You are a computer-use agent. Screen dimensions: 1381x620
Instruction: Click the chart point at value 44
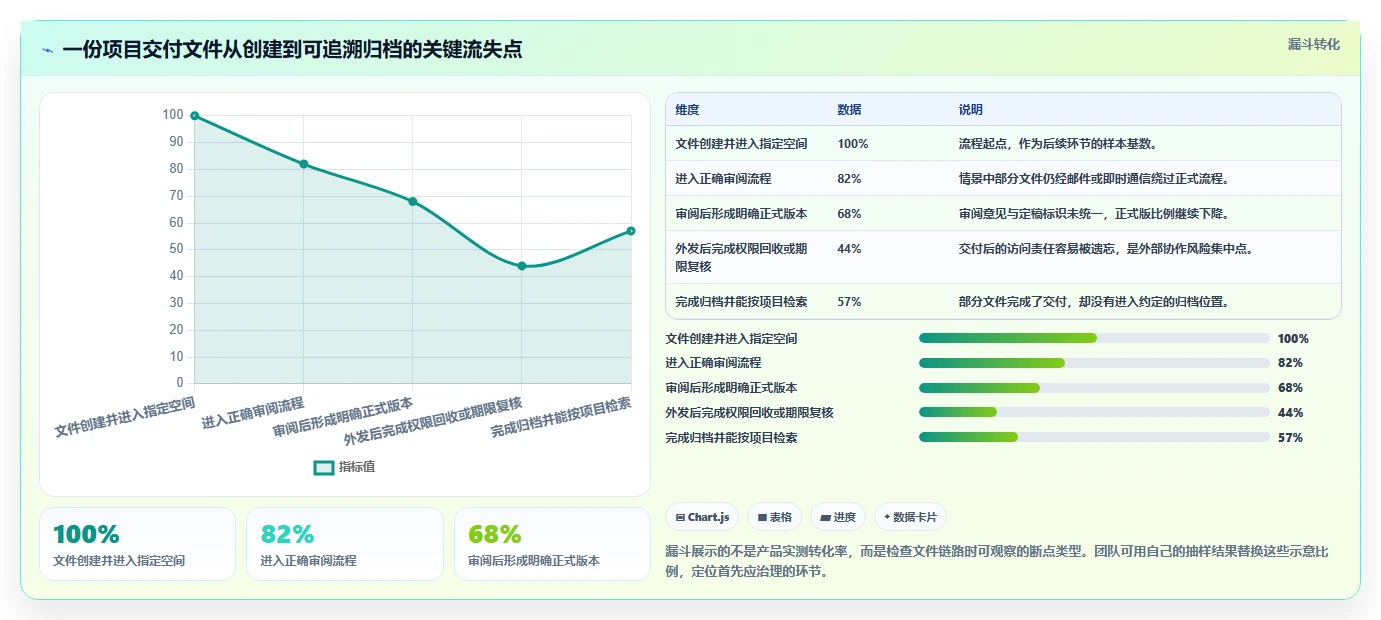(522, 266)
